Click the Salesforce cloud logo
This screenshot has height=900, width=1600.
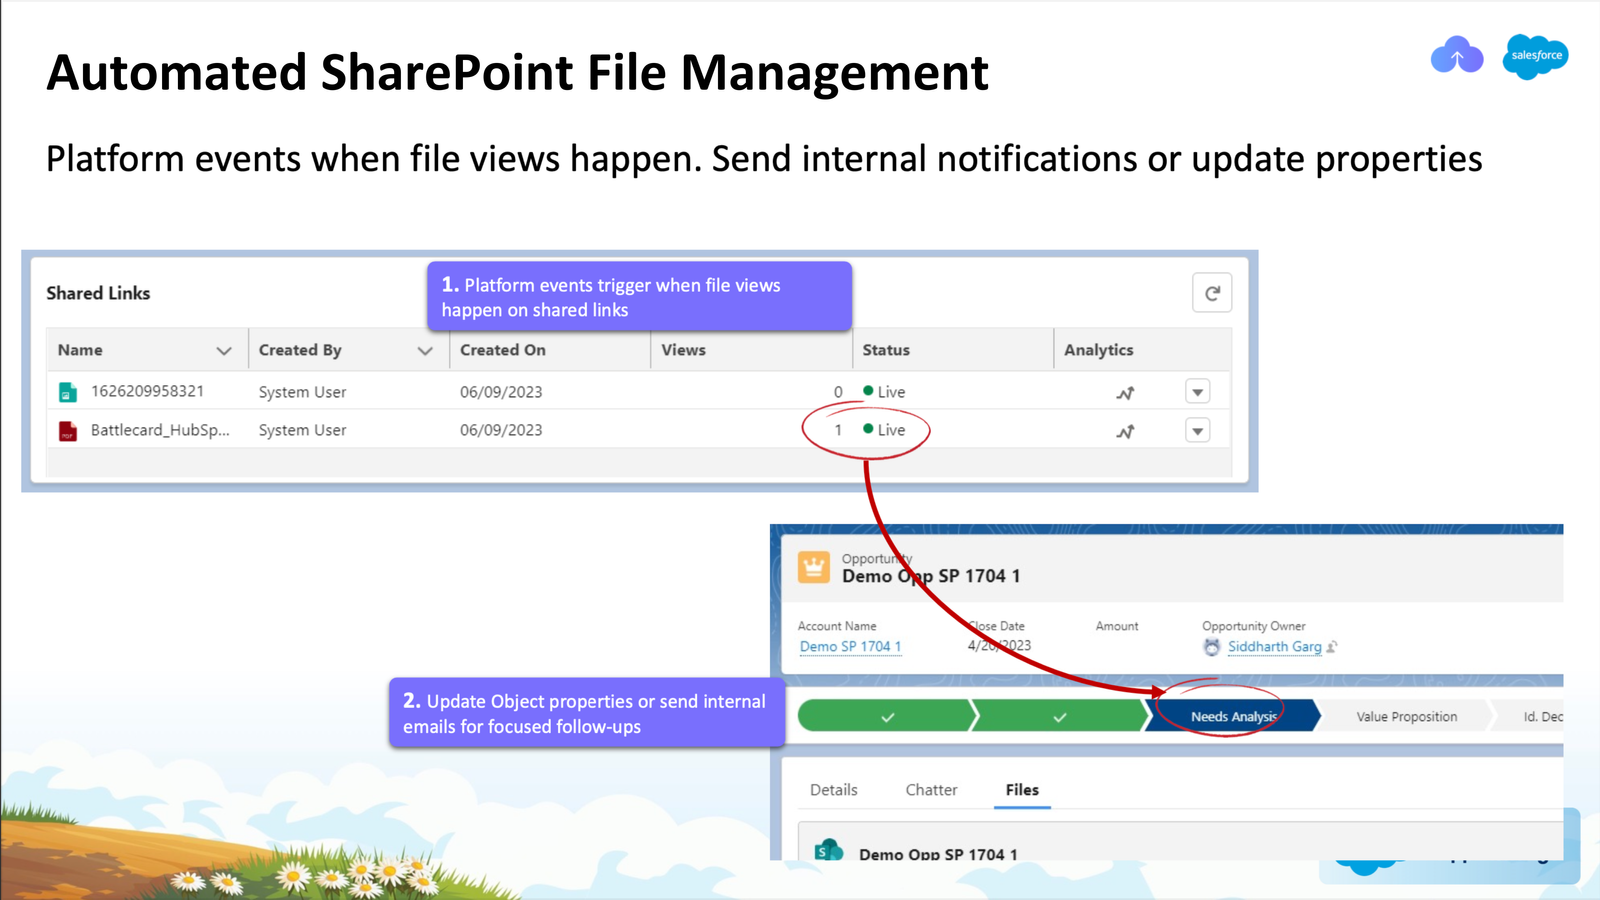(x=1535, y=56)
